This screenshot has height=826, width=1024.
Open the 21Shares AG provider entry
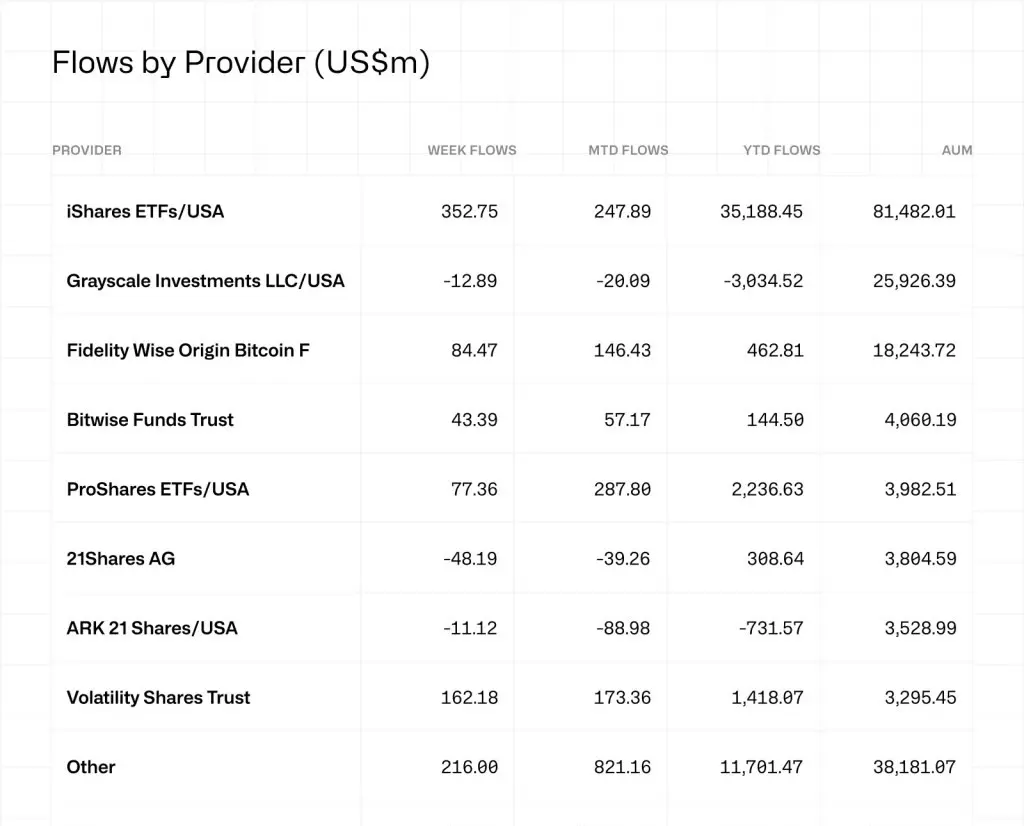[x=120, y=559]
